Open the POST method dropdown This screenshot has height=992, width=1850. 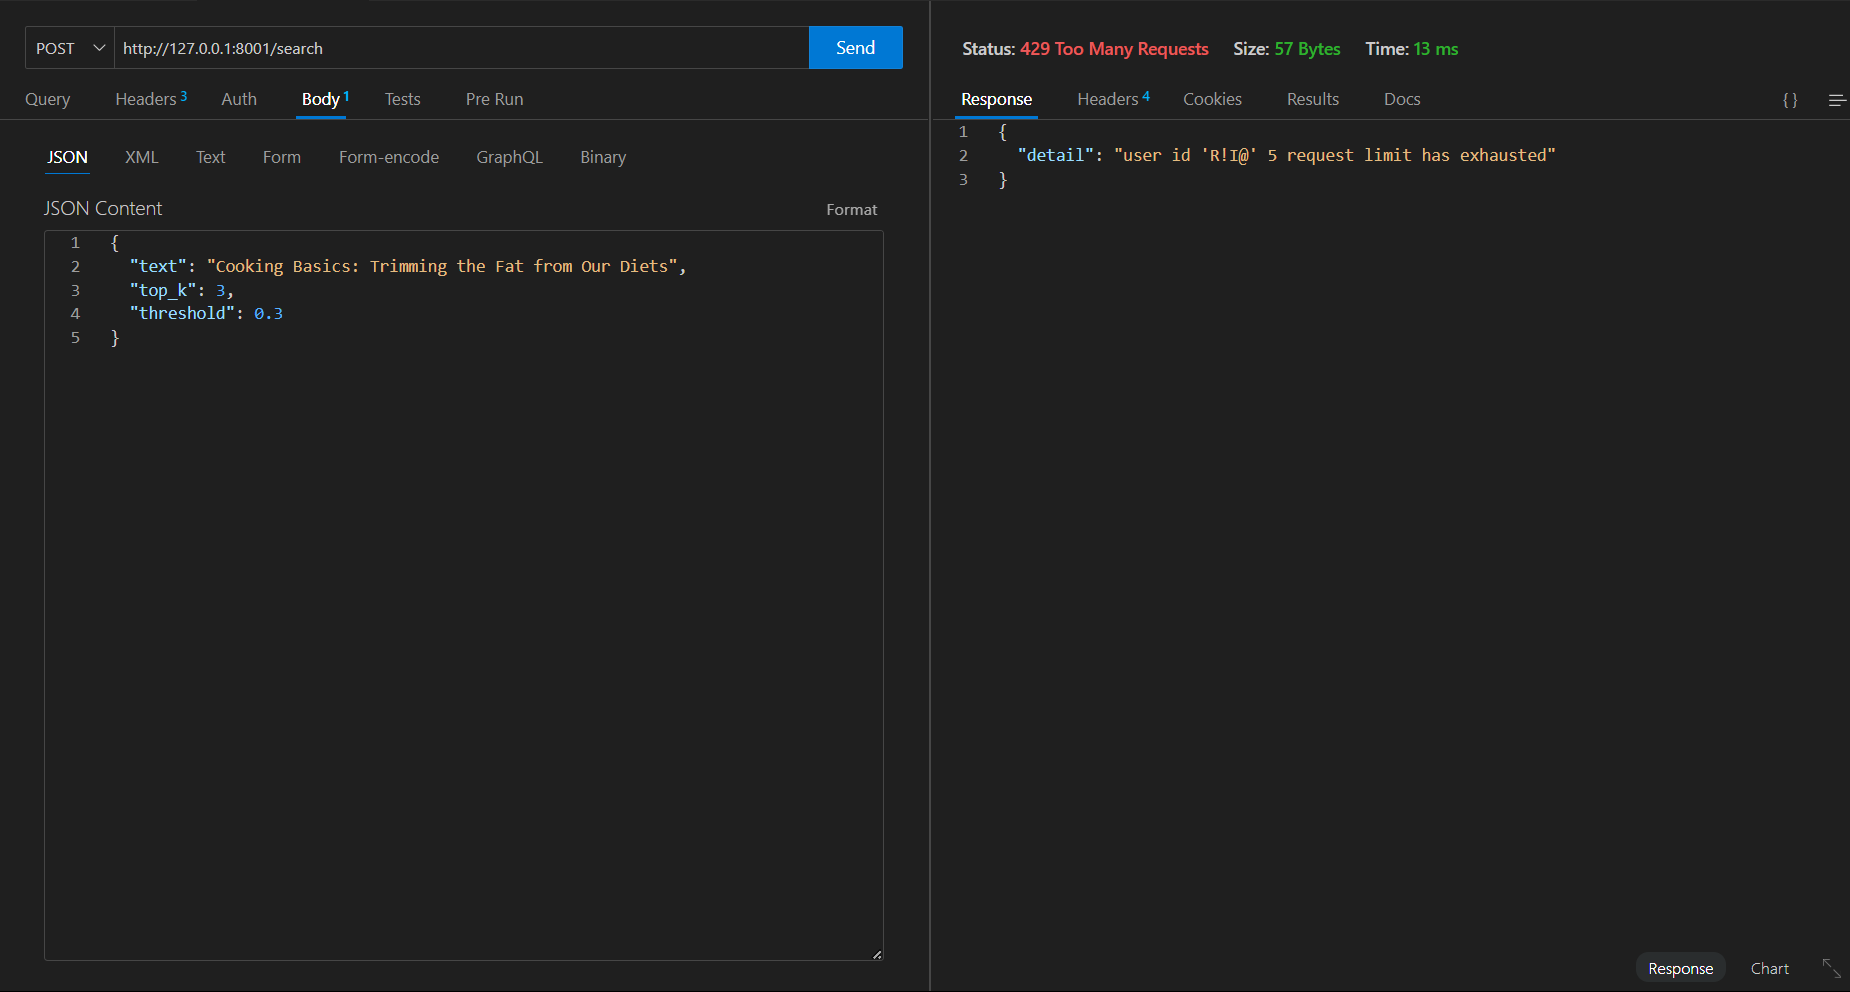pos(70,48)
